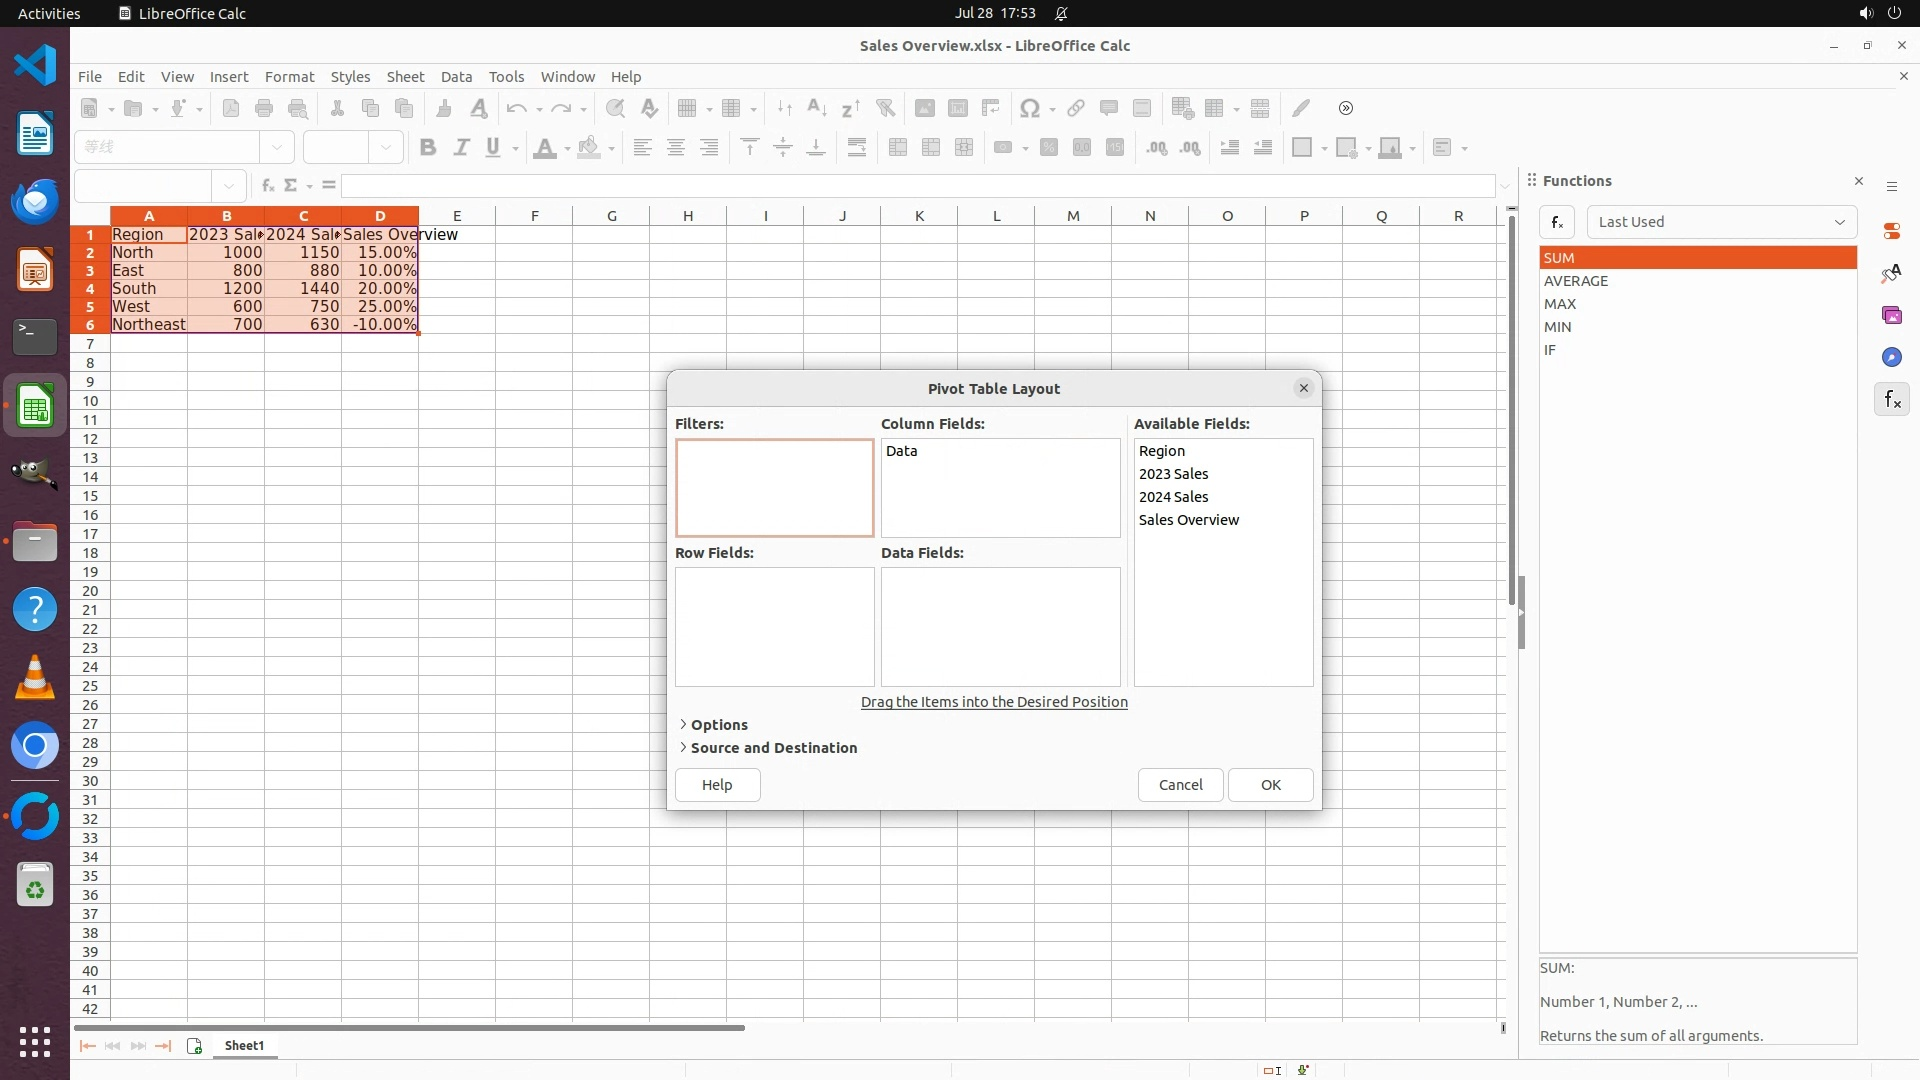1920x1080 pixels.
Task: Select AVERAGE in the functions list
Action: point(1575,281)
